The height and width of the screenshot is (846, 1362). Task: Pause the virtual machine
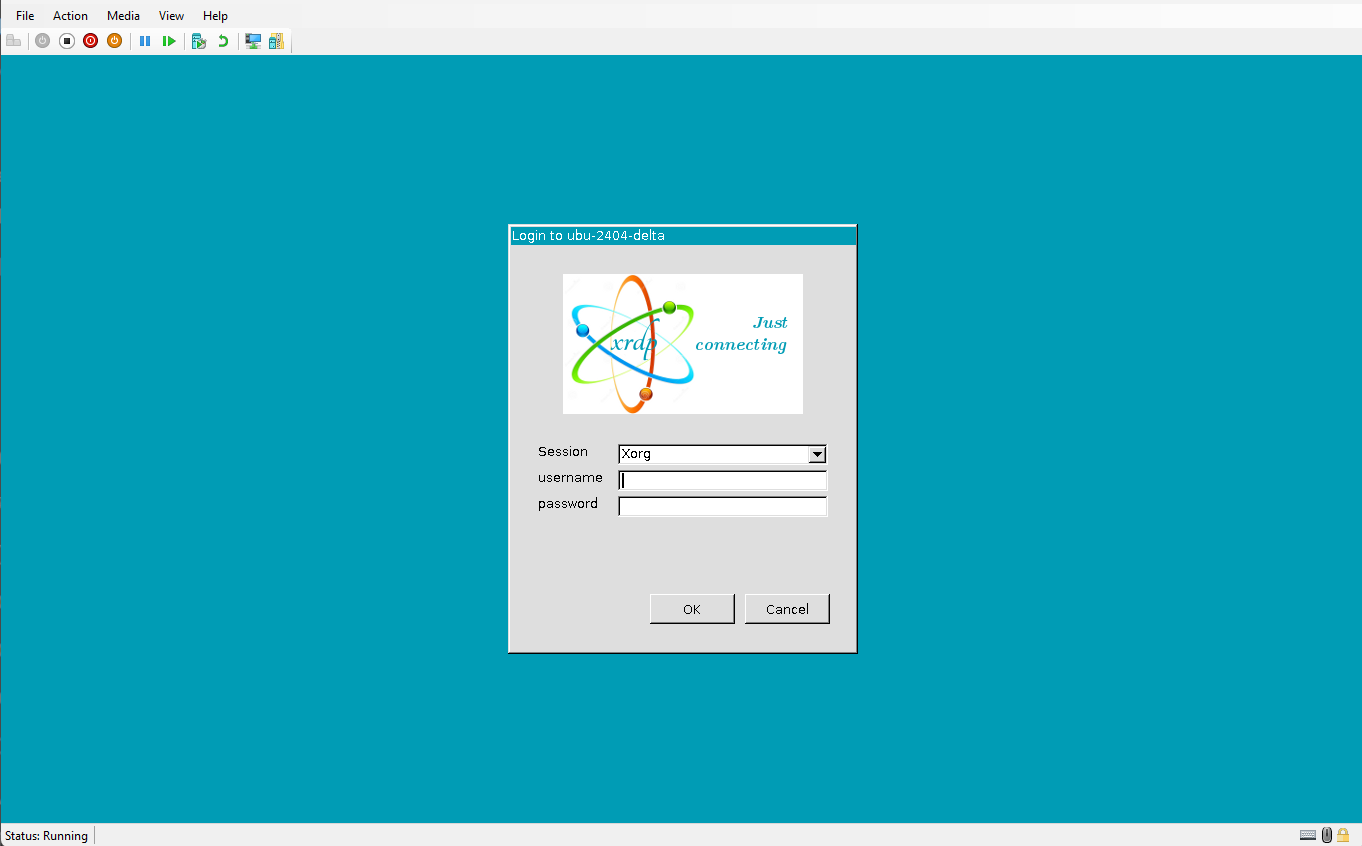[x=145, y=41]
